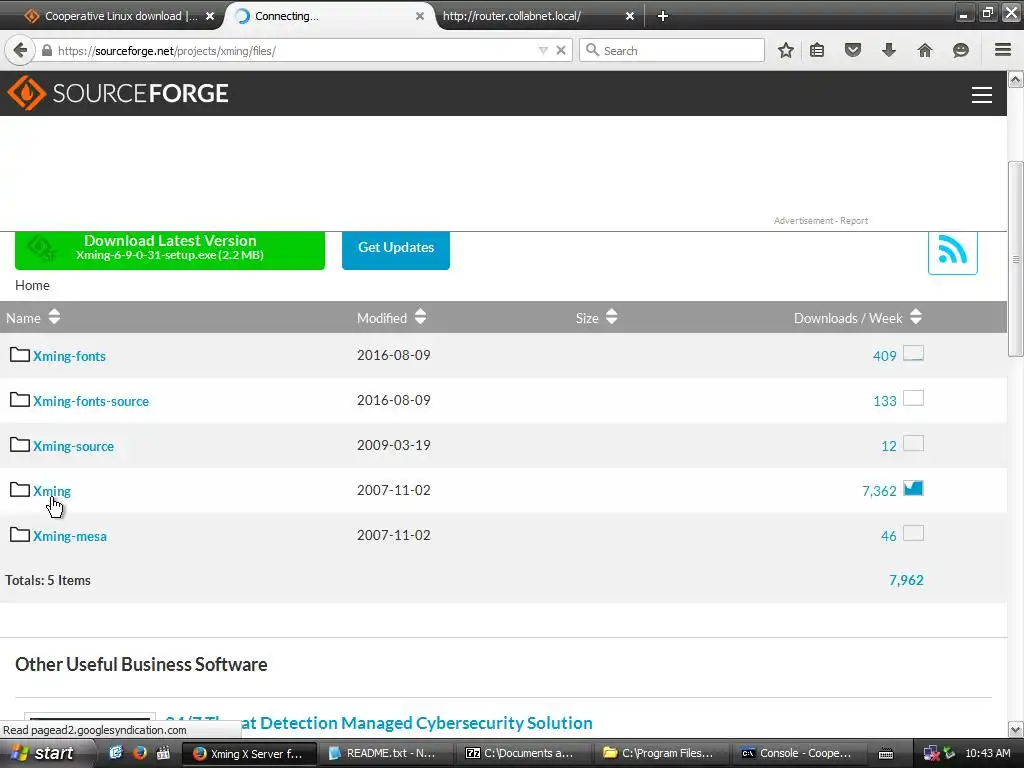
Task: Save page to Pocket icon
Action: (852, 50)
